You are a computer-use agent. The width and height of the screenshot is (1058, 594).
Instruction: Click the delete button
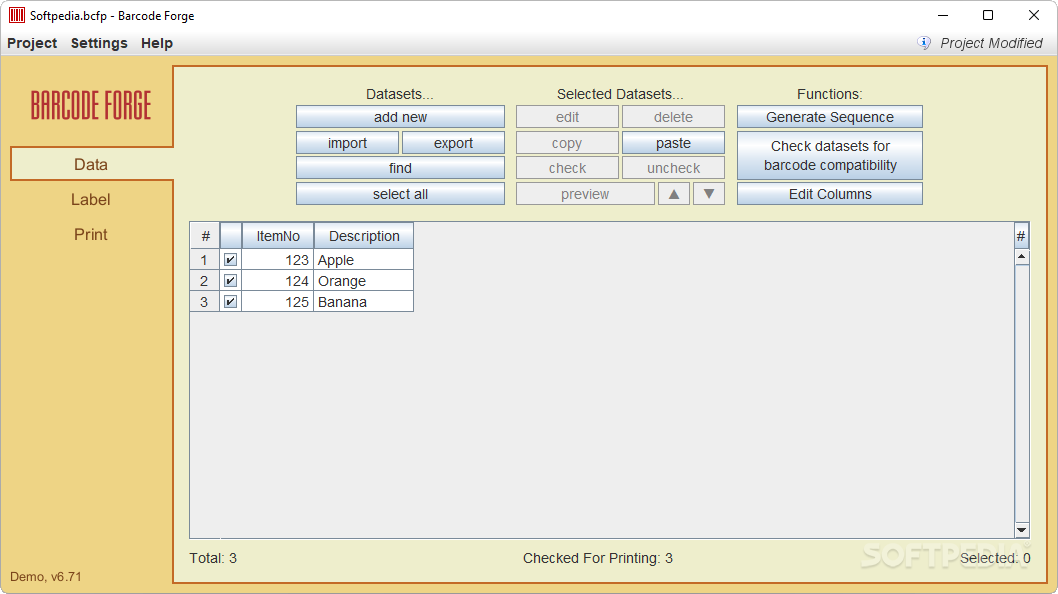pos(673,117)
